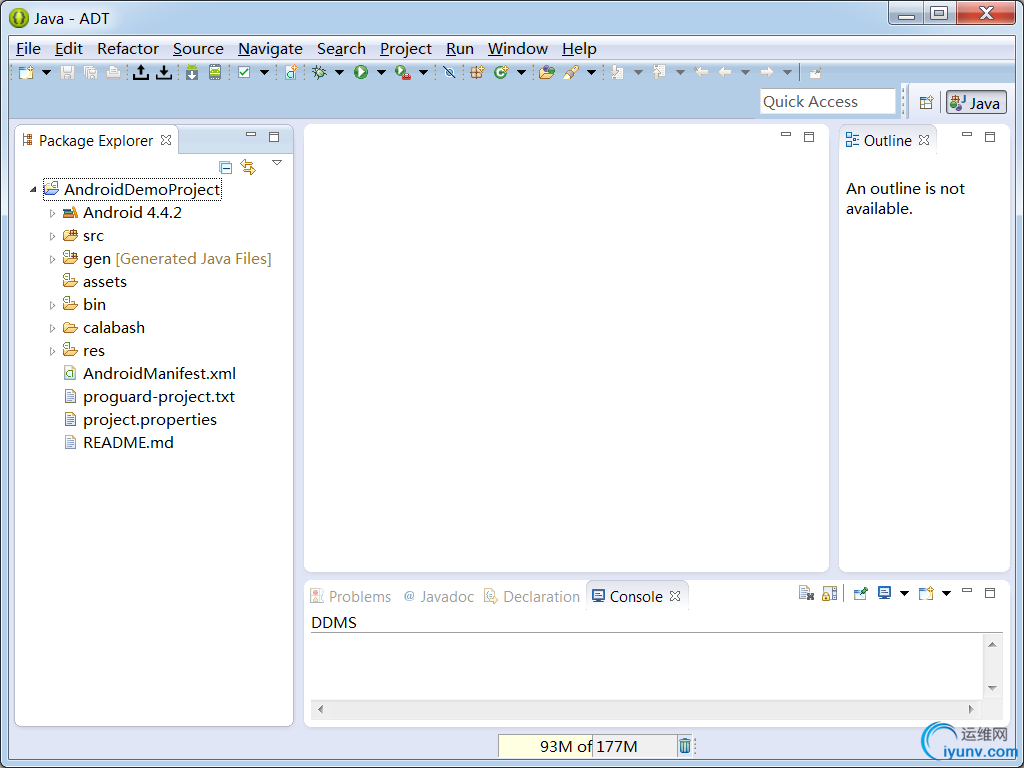Click the download arrow toolbar icon

164,72
